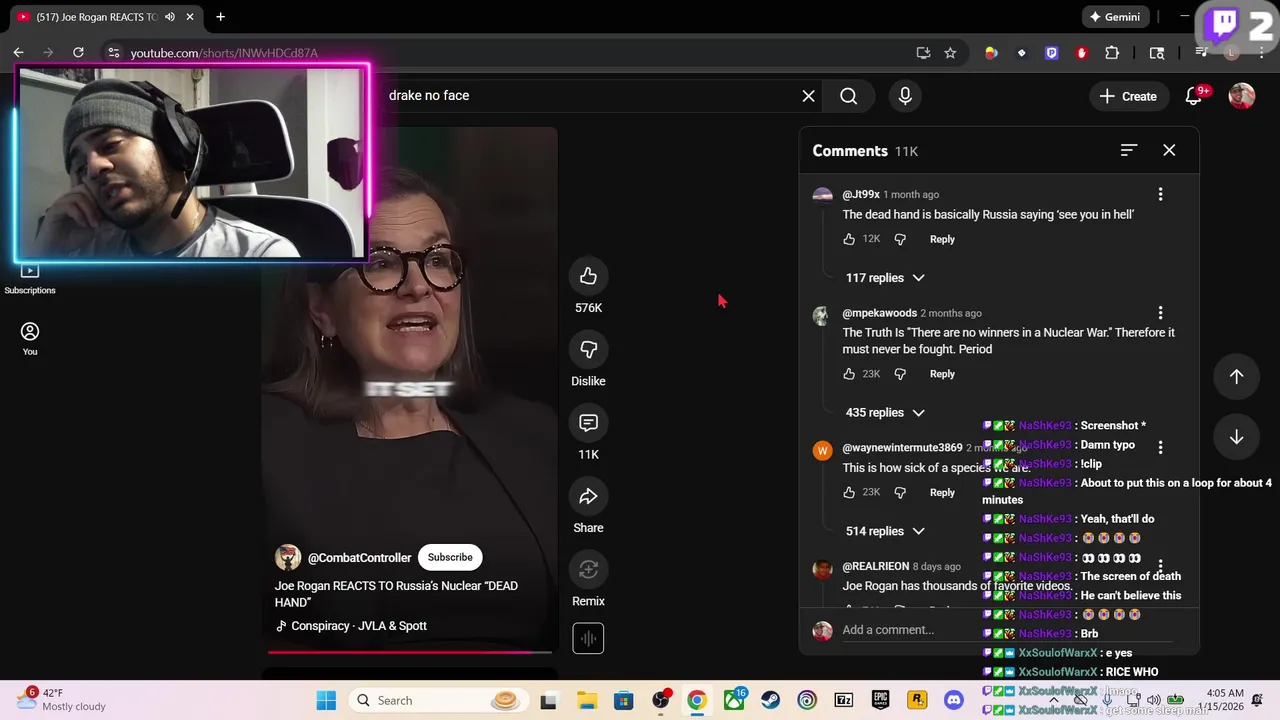
Task: Open Steam from the taskbar
Action: tap(771, 700)
